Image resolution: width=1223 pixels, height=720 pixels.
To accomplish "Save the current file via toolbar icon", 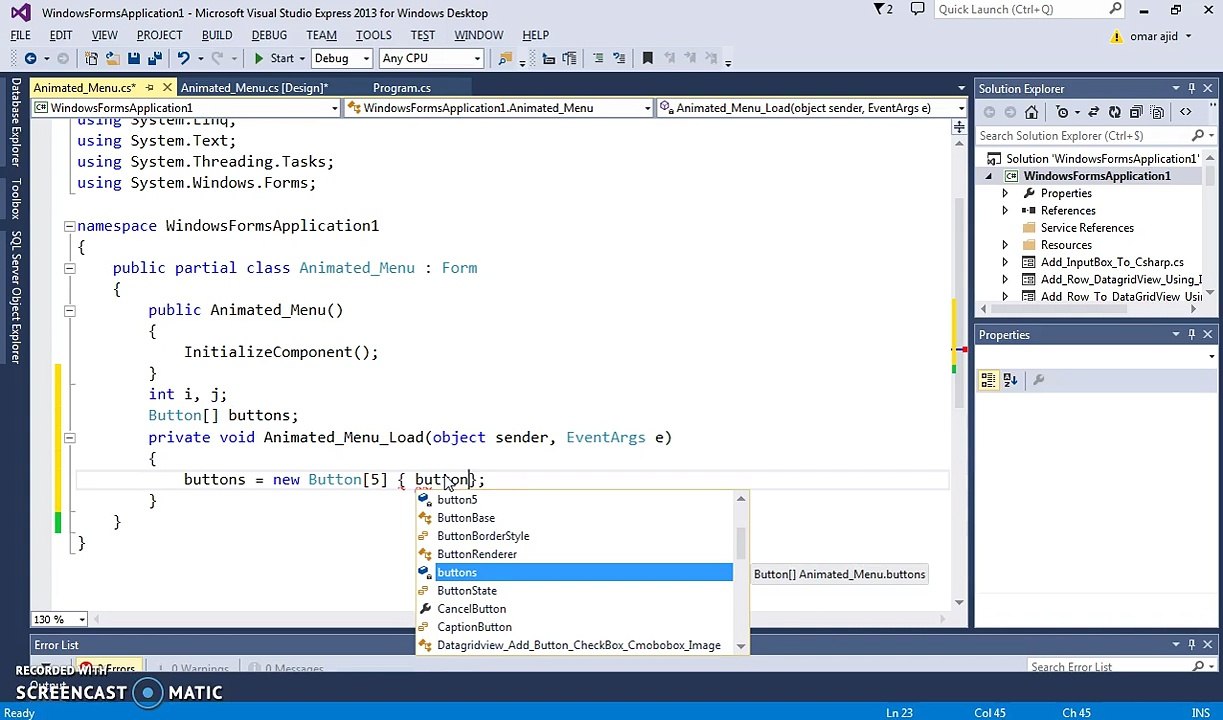I will 134,59.
